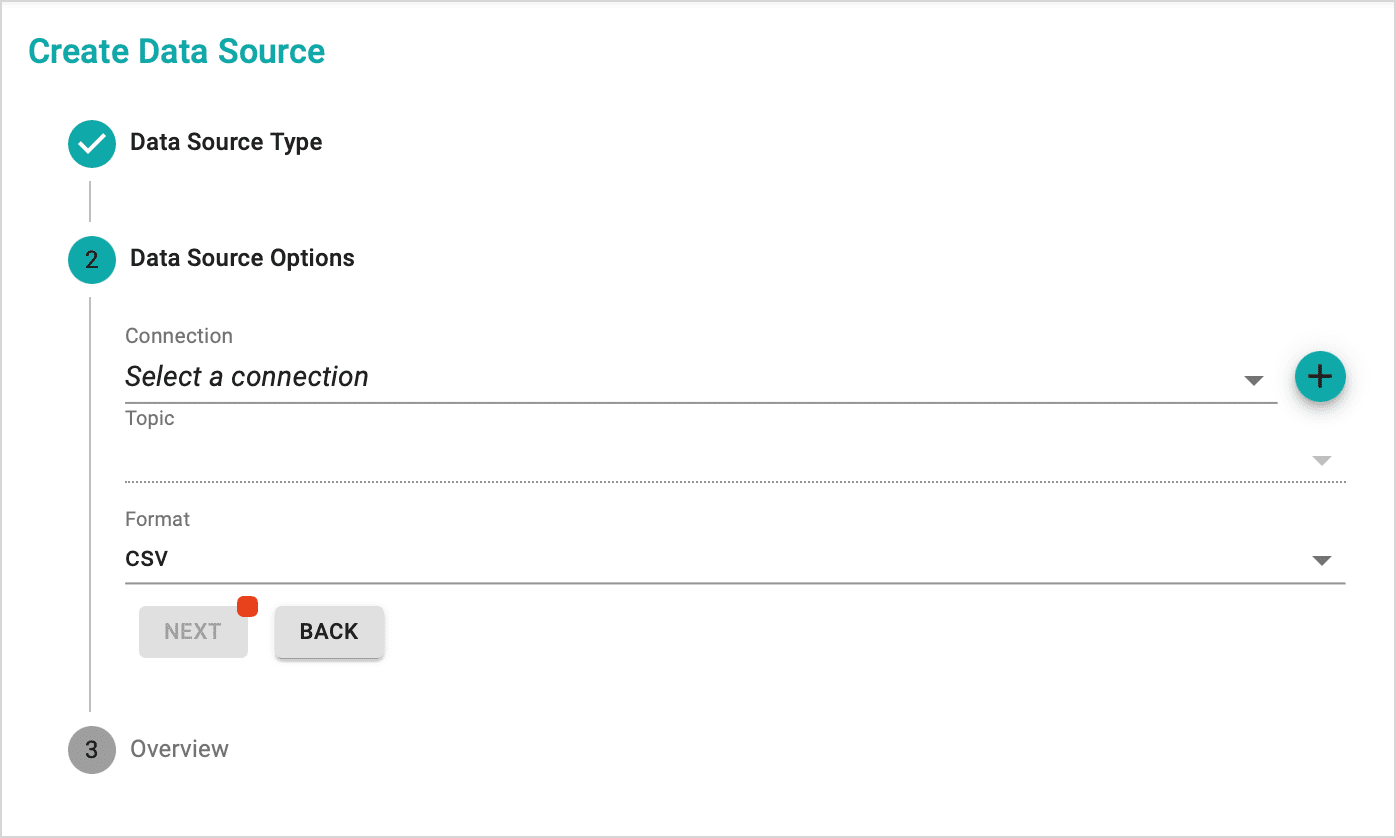Select the Data Source Options step label
The image size is (1396, 838).
[242, 258]
